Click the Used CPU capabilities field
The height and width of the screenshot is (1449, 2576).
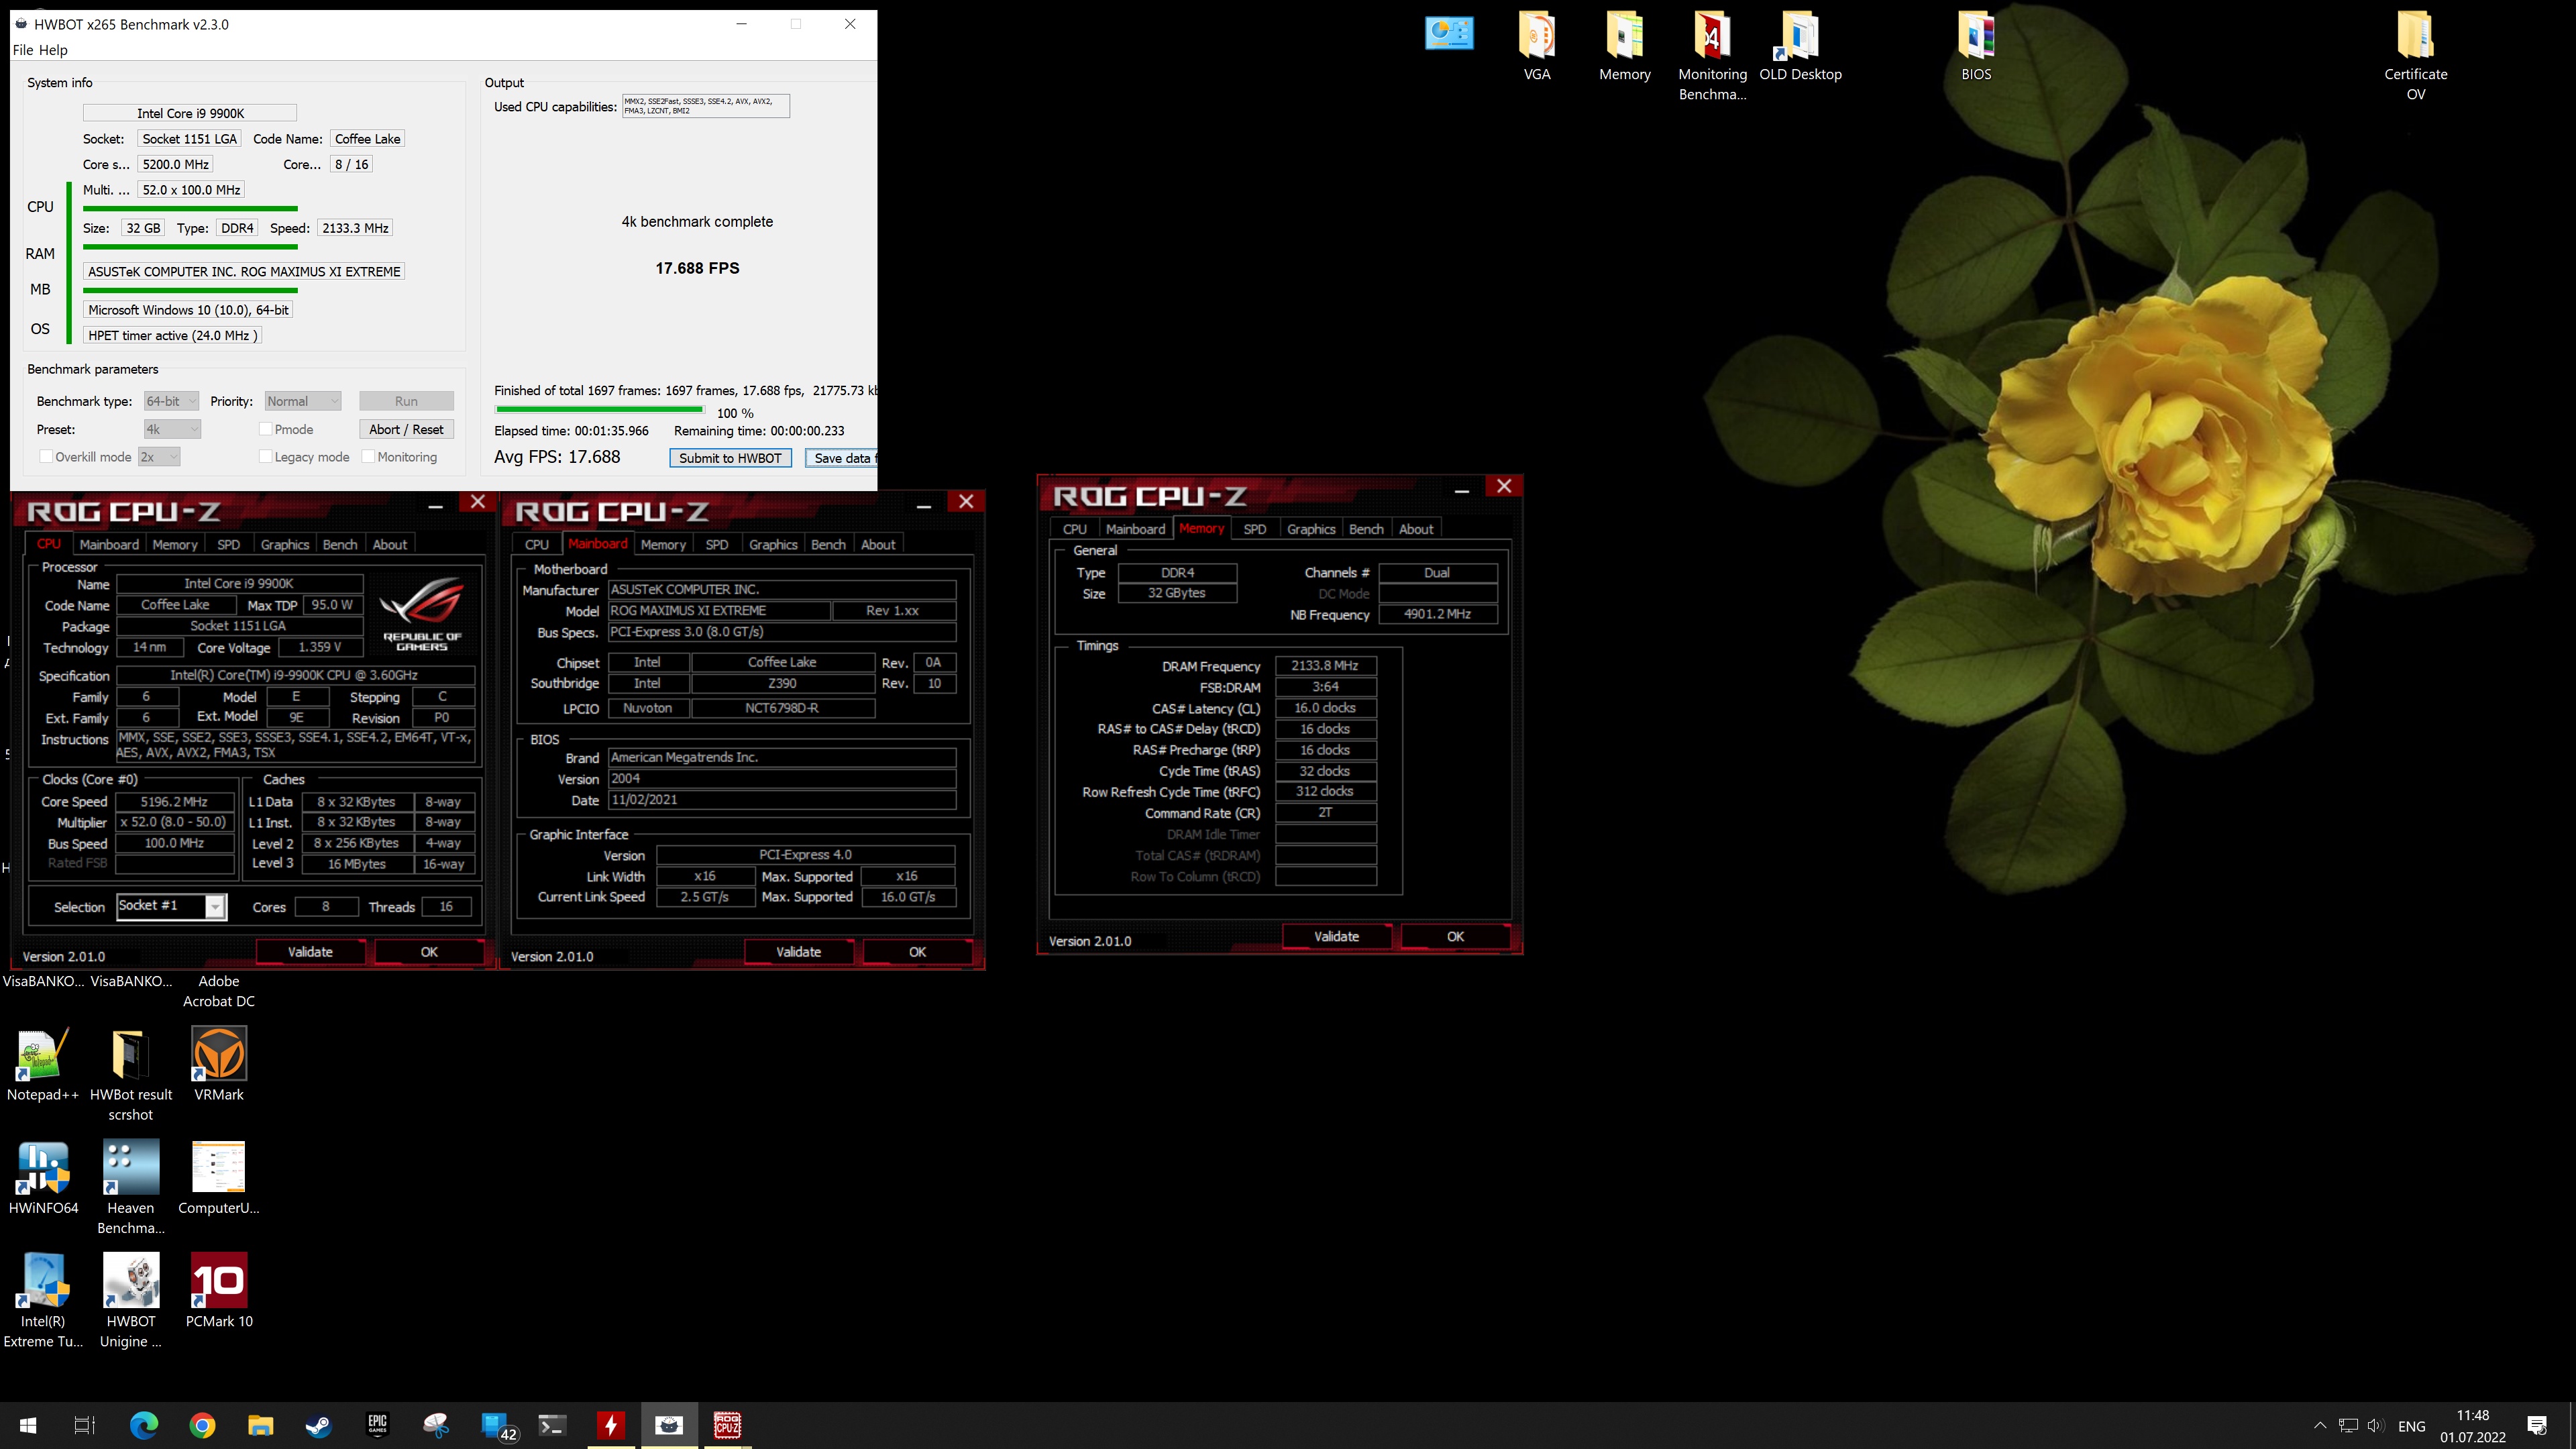coord(706,106)
